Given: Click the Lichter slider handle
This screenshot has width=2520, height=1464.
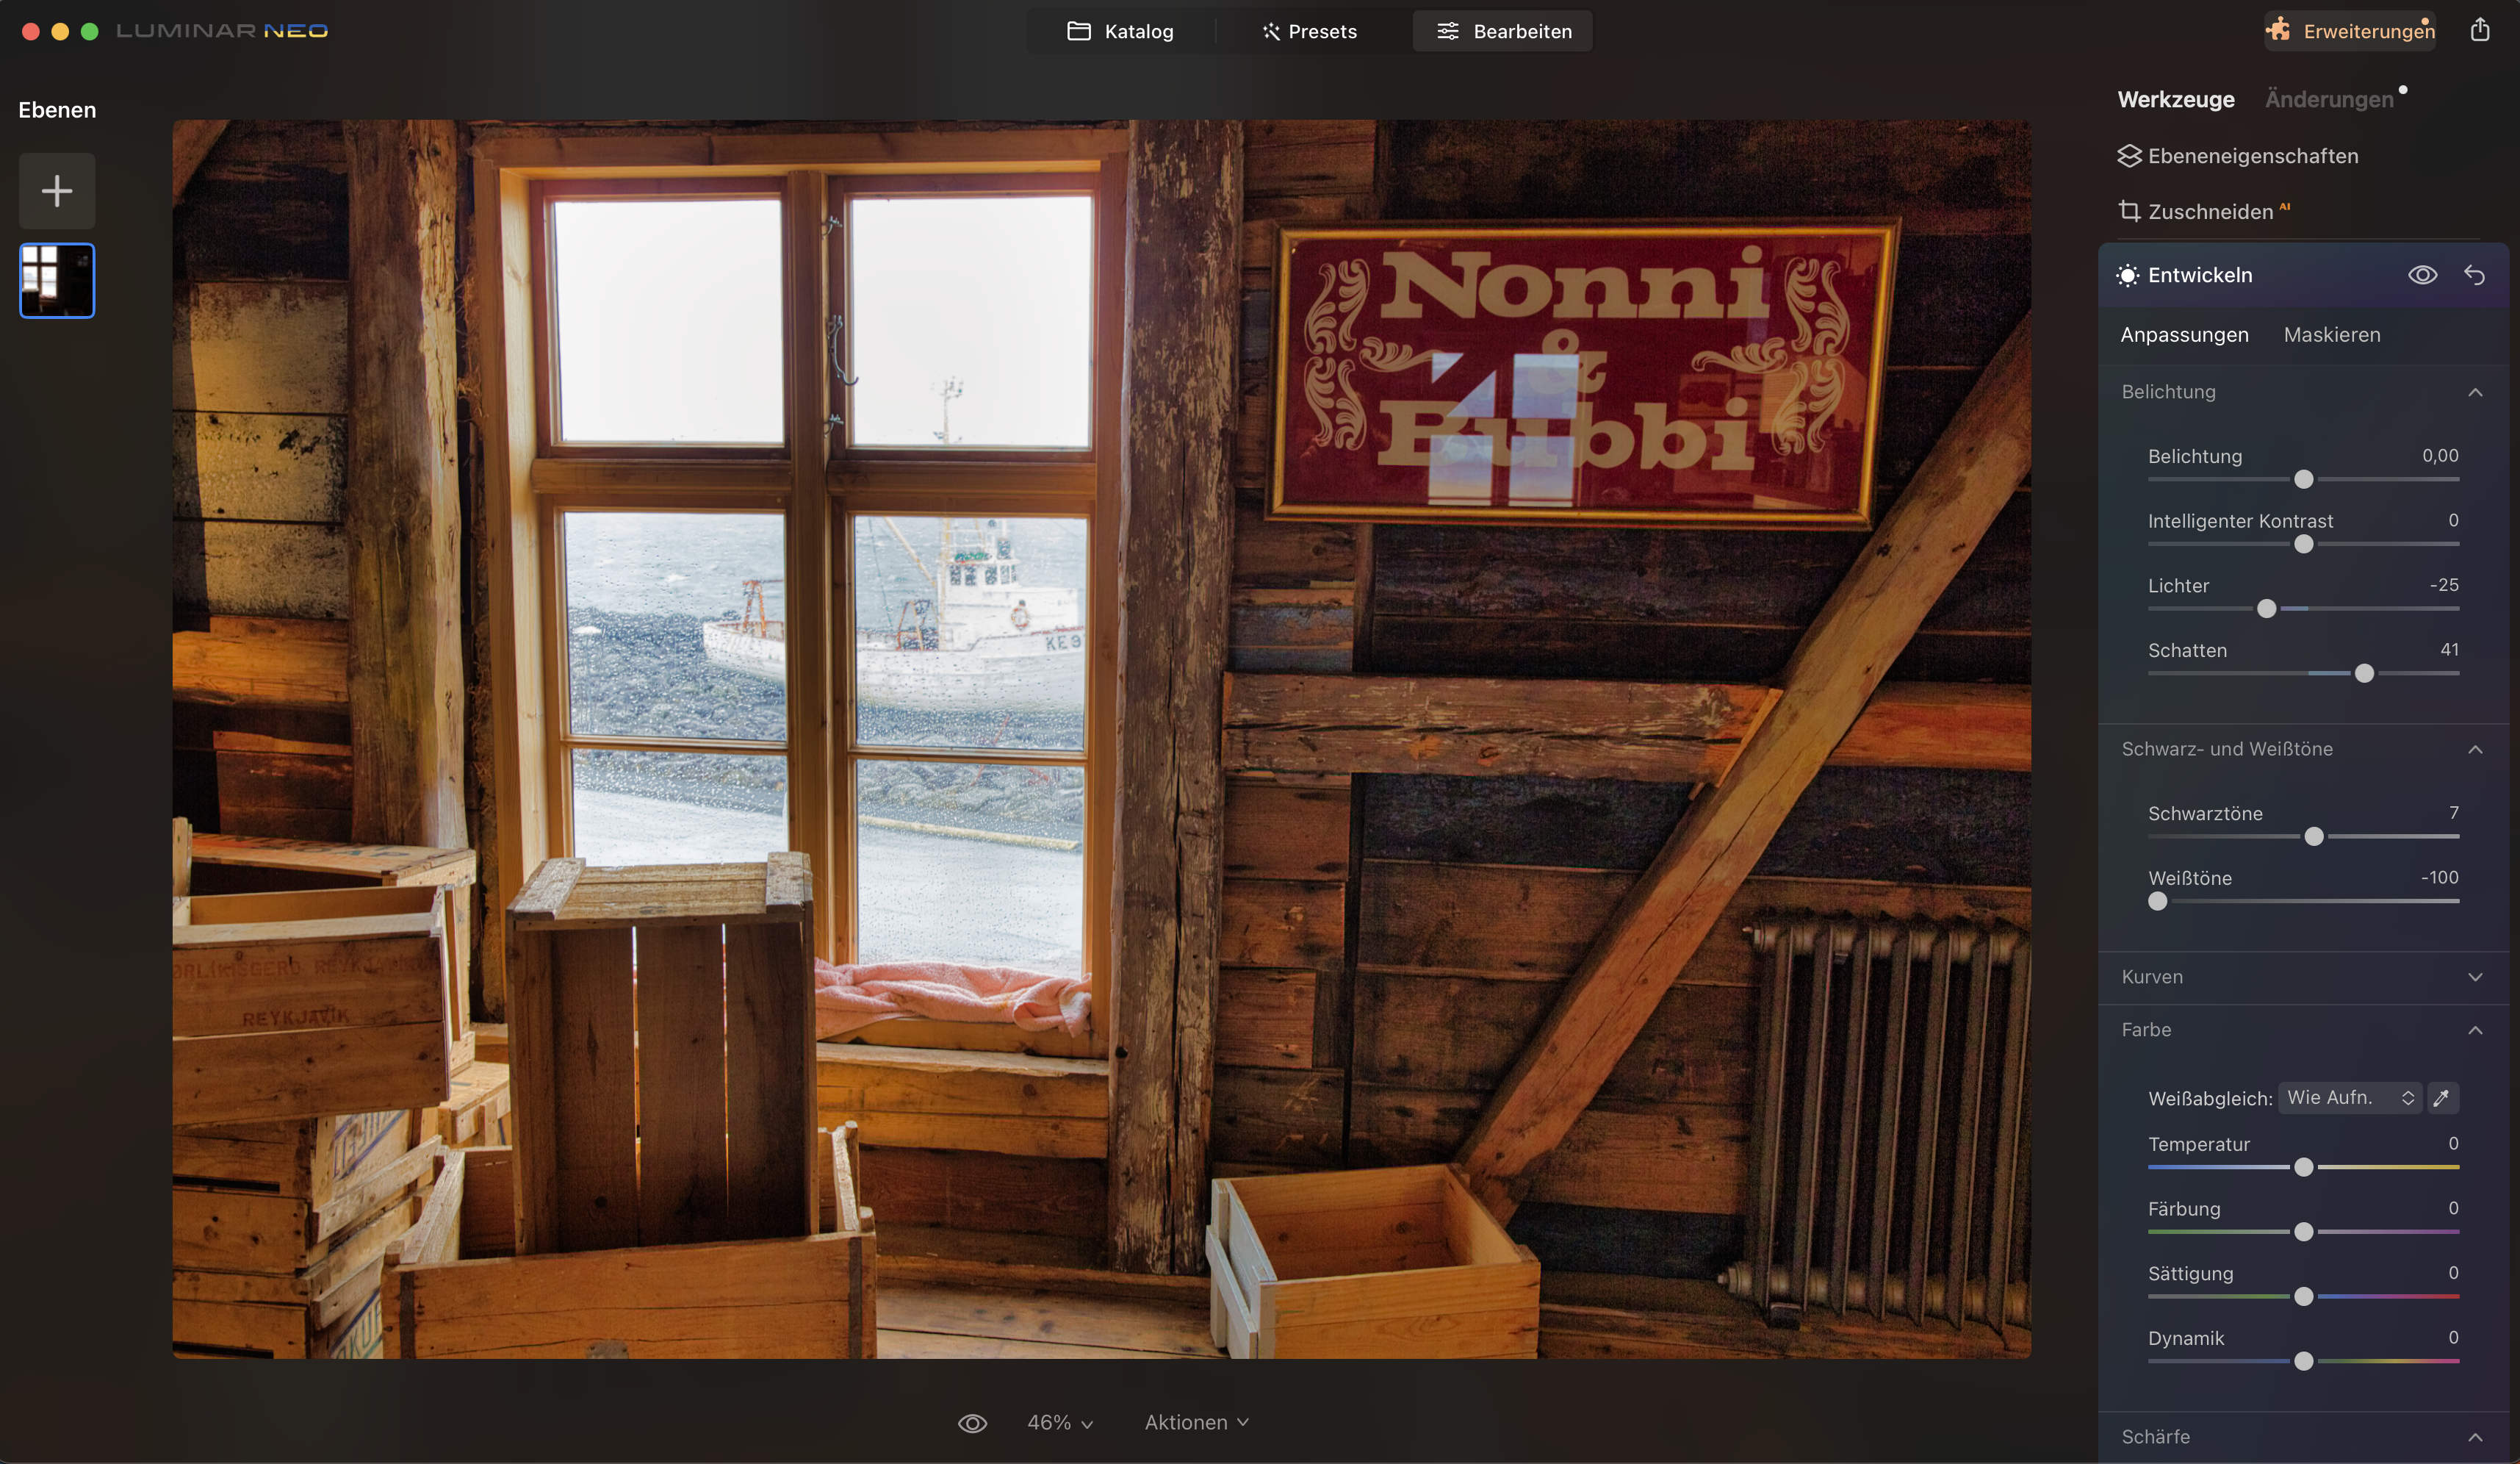Looking at the screenshot, I should click(x=2266, y=608).
